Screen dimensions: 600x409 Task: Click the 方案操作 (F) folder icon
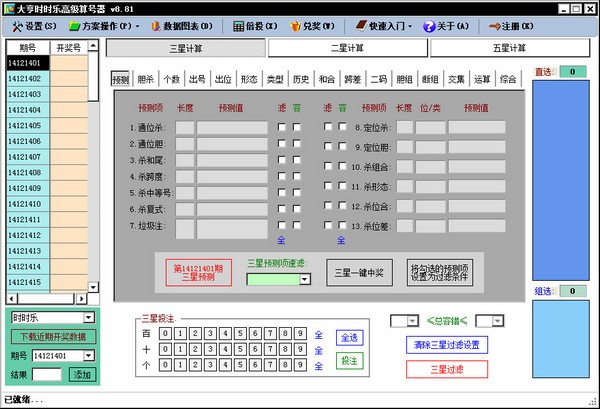point(80,26)
